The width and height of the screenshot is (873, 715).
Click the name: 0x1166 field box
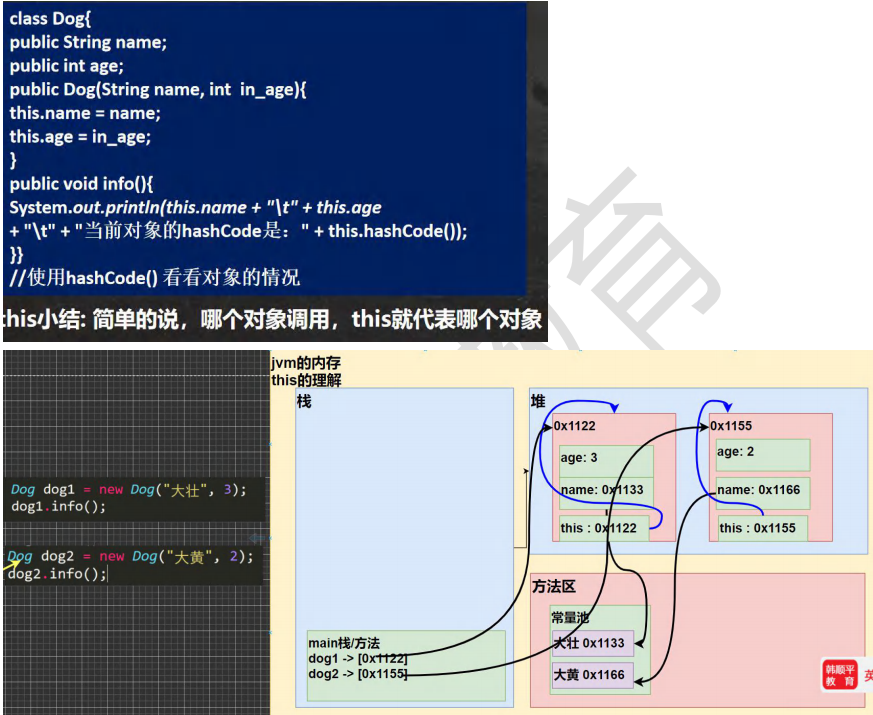pyautogui.click(x=762, y=490)
